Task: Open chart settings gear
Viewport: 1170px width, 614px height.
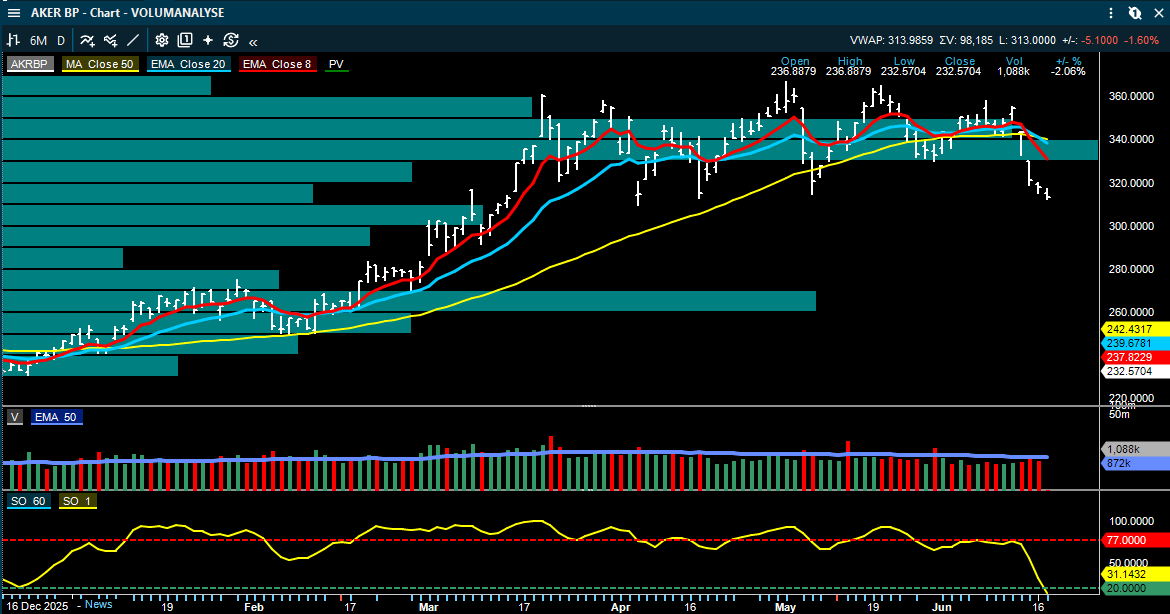Action: [x=161, y=40]
